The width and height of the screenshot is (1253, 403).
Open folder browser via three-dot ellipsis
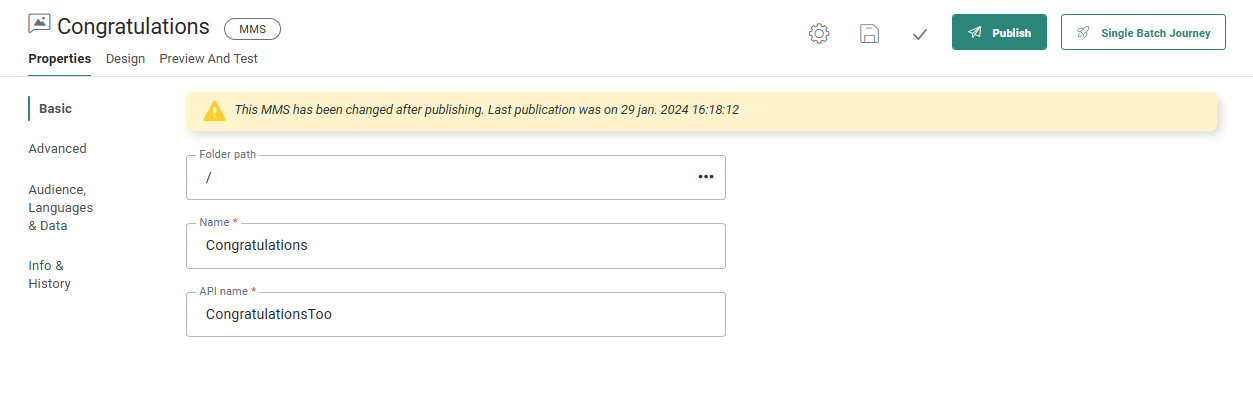[x=706, y=177]
